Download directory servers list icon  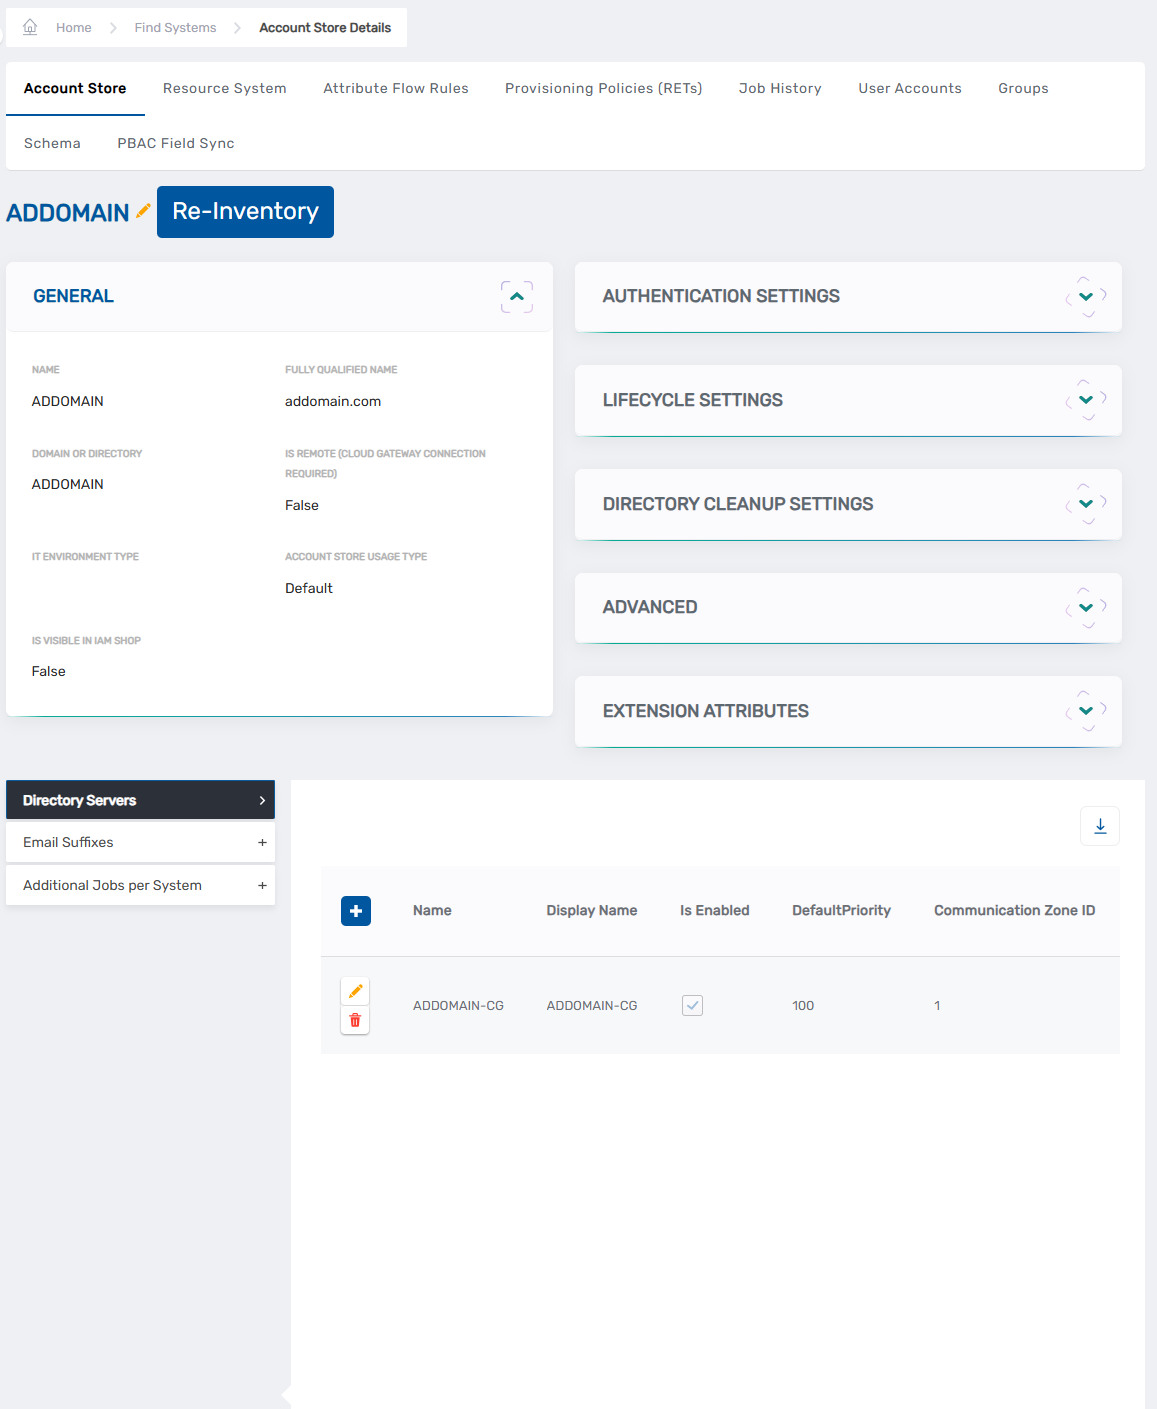pos(1100,826)
